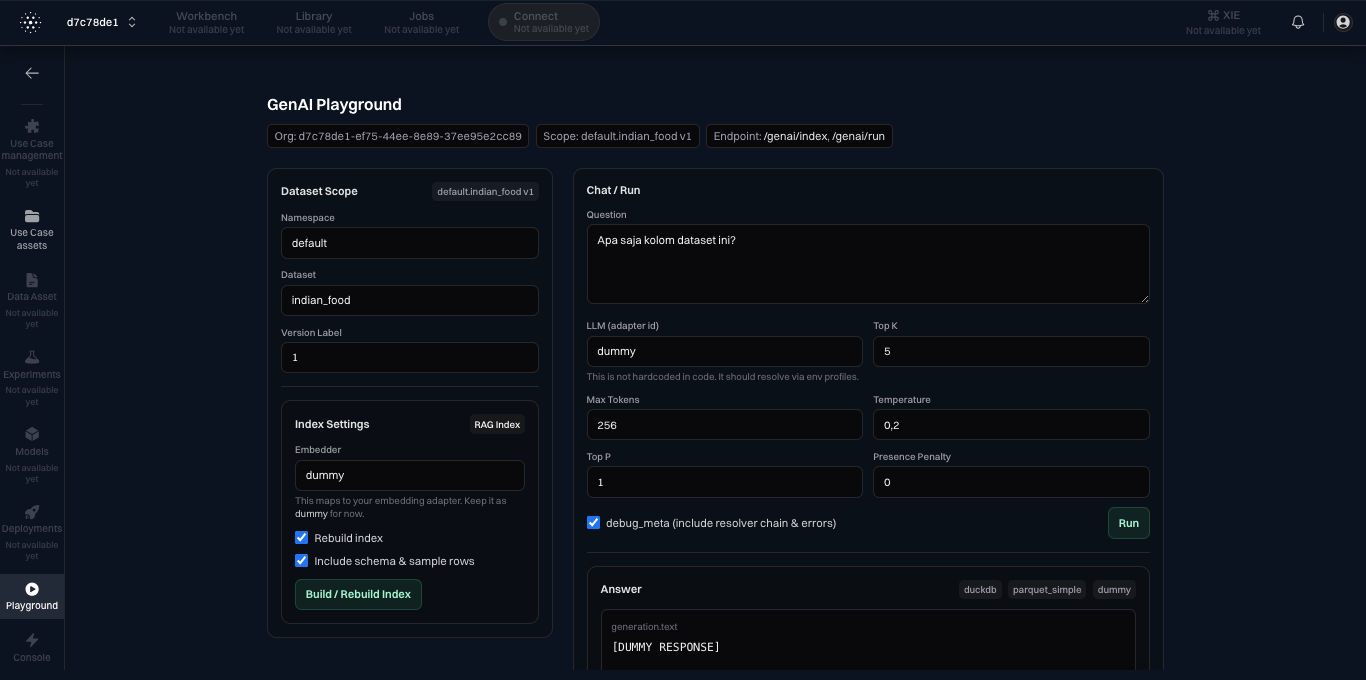
Task: Open the user account avatar menu
Action: 1343,22
